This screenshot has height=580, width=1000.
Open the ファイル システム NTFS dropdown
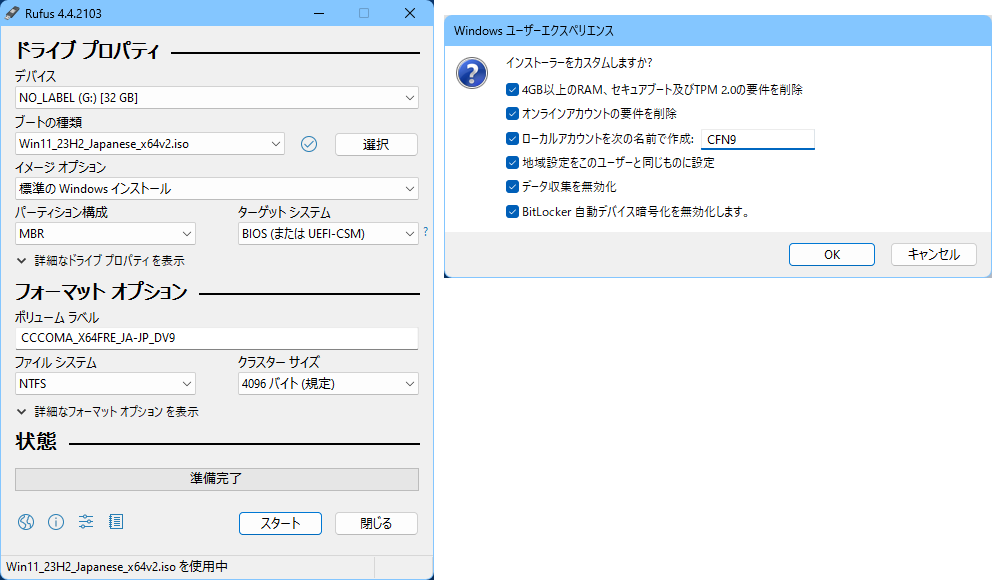(x=105, y=384)
